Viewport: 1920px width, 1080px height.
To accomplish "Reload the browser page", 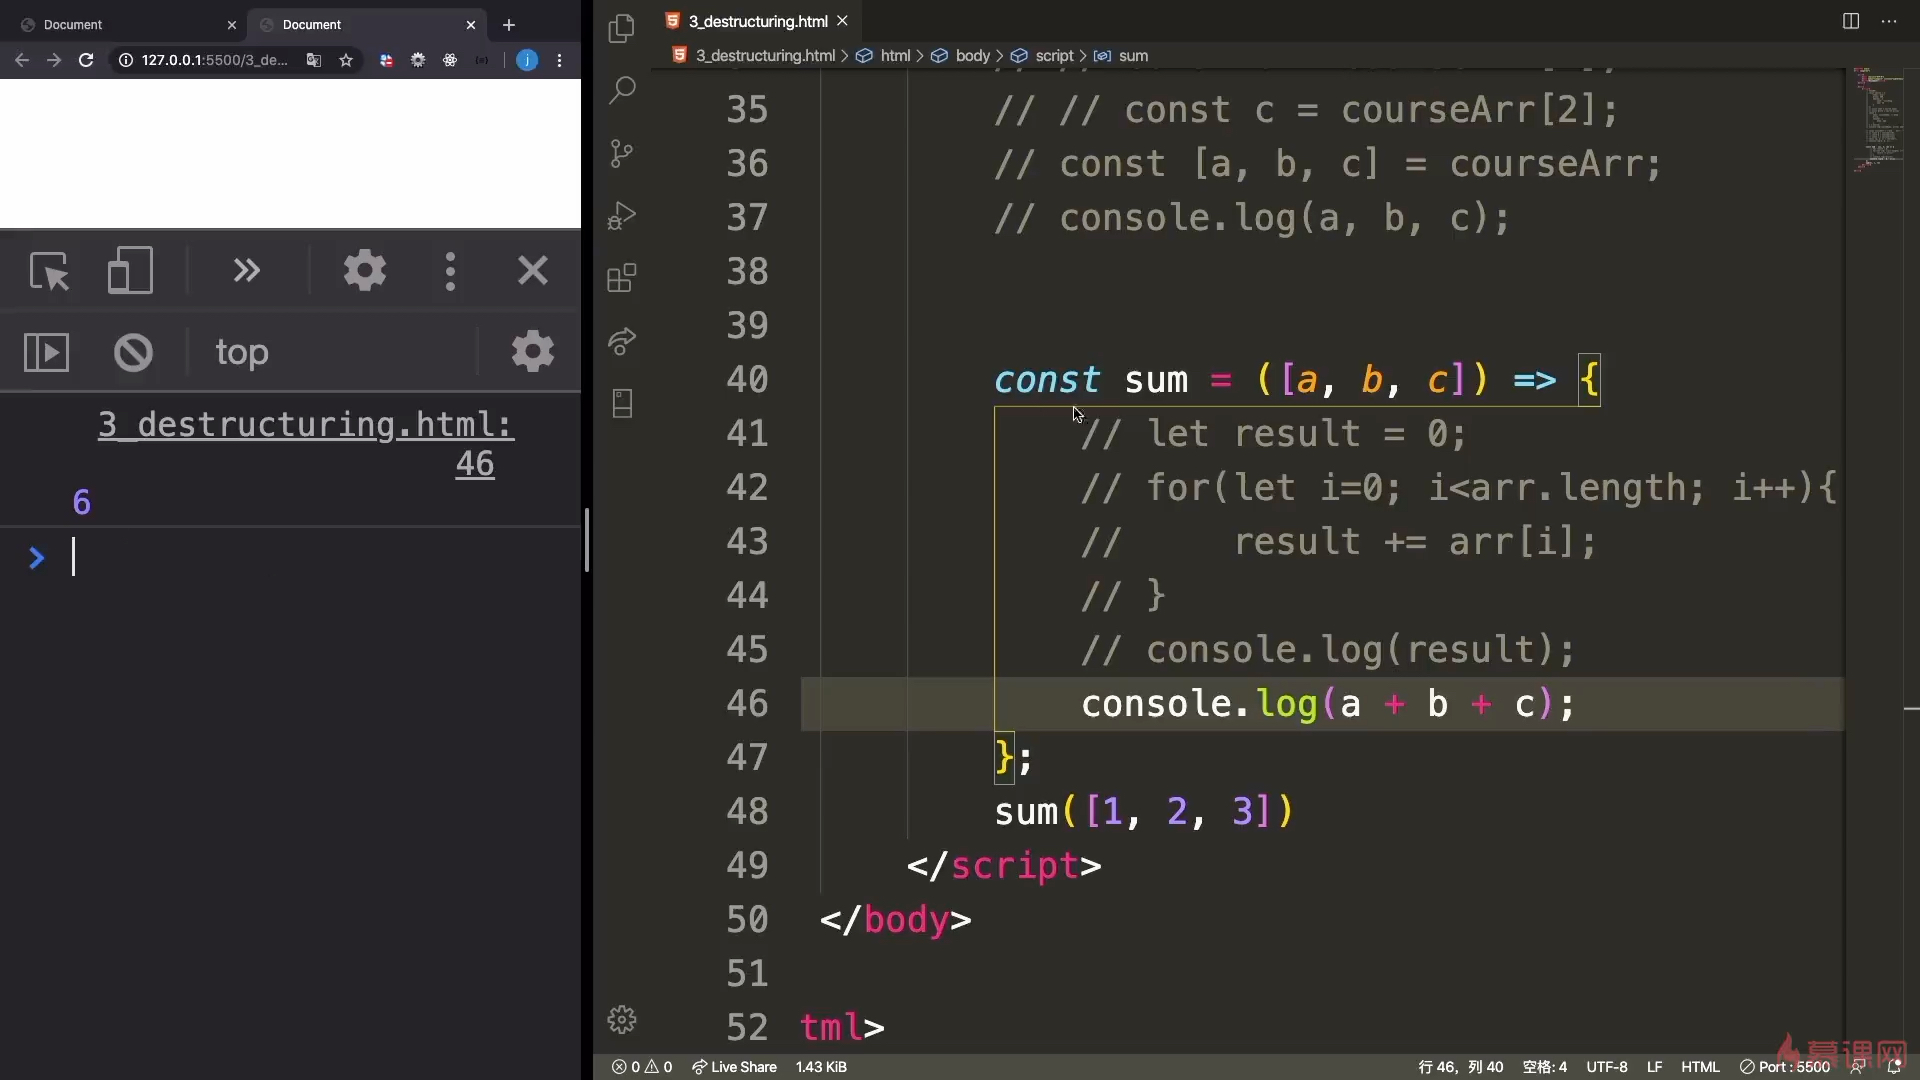I will point(86,60).
